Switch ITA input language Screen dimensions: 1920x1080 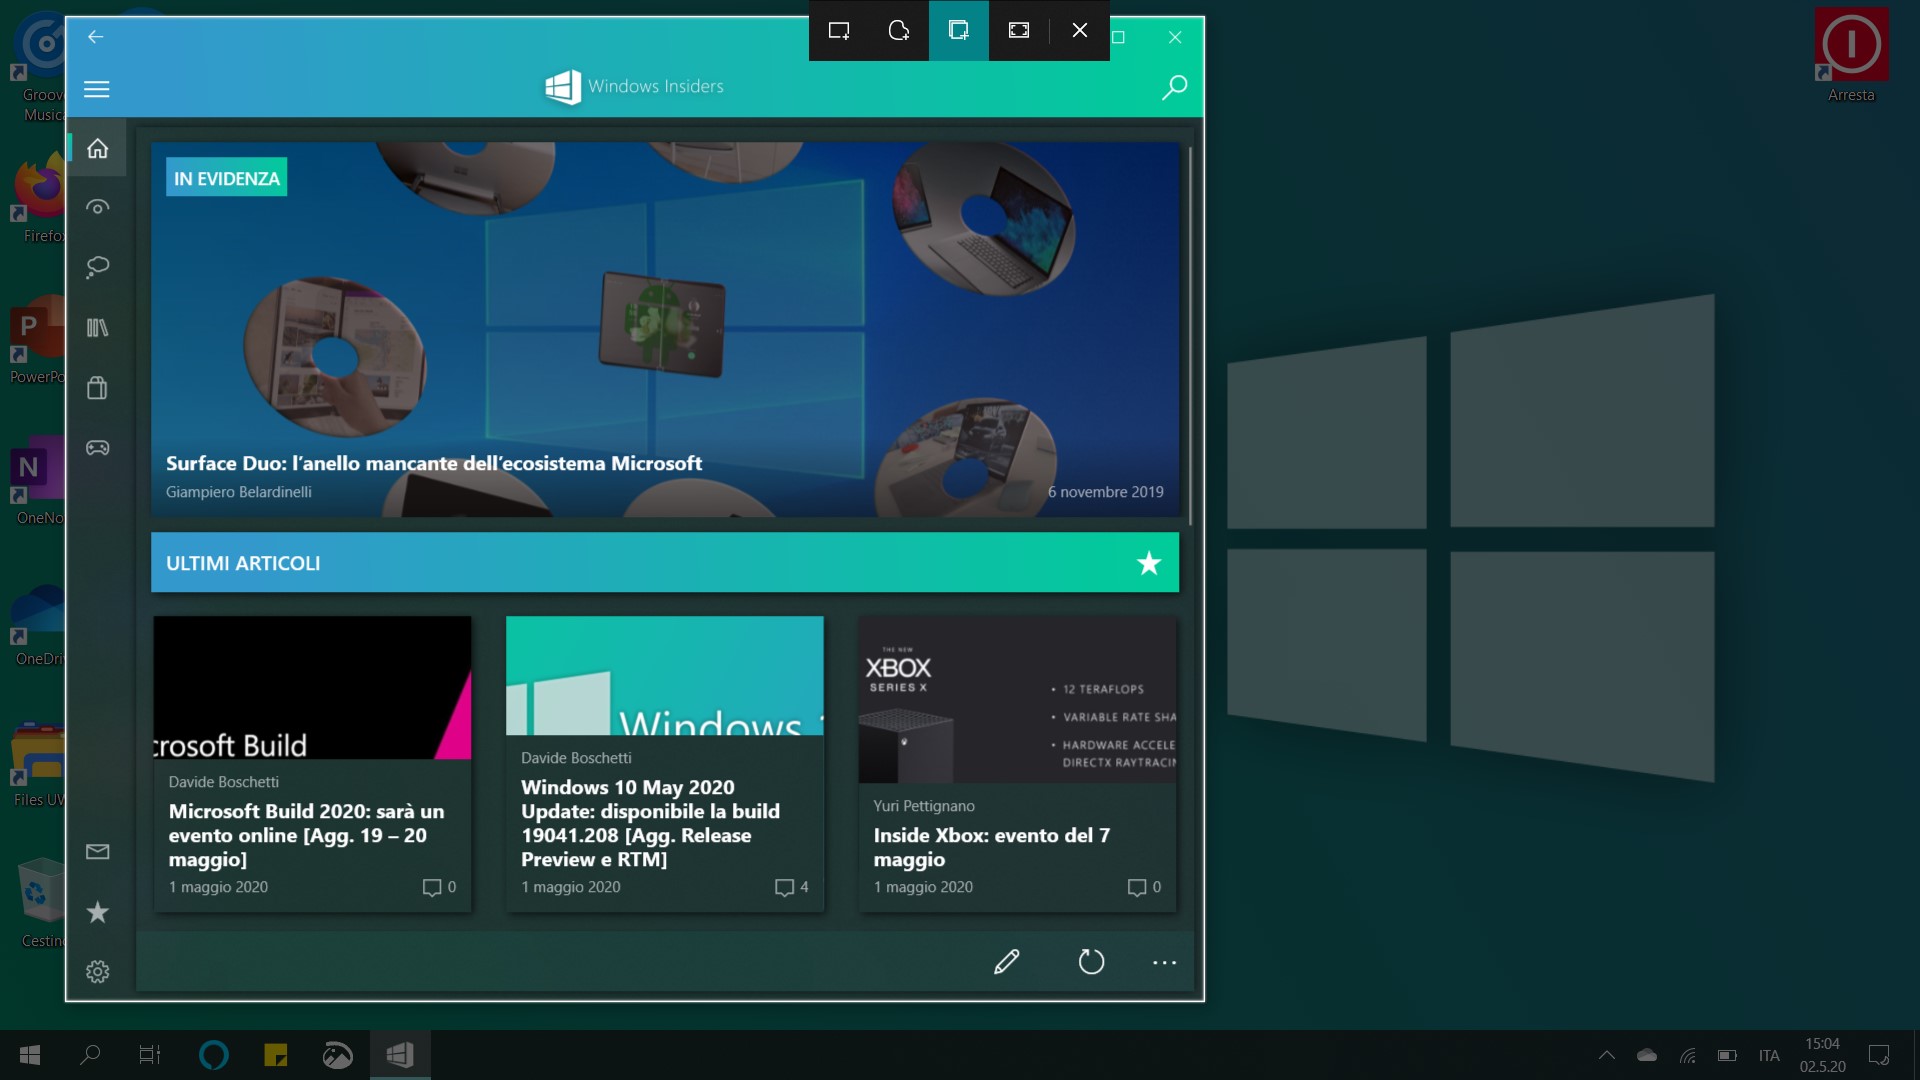[1769, 1055]
